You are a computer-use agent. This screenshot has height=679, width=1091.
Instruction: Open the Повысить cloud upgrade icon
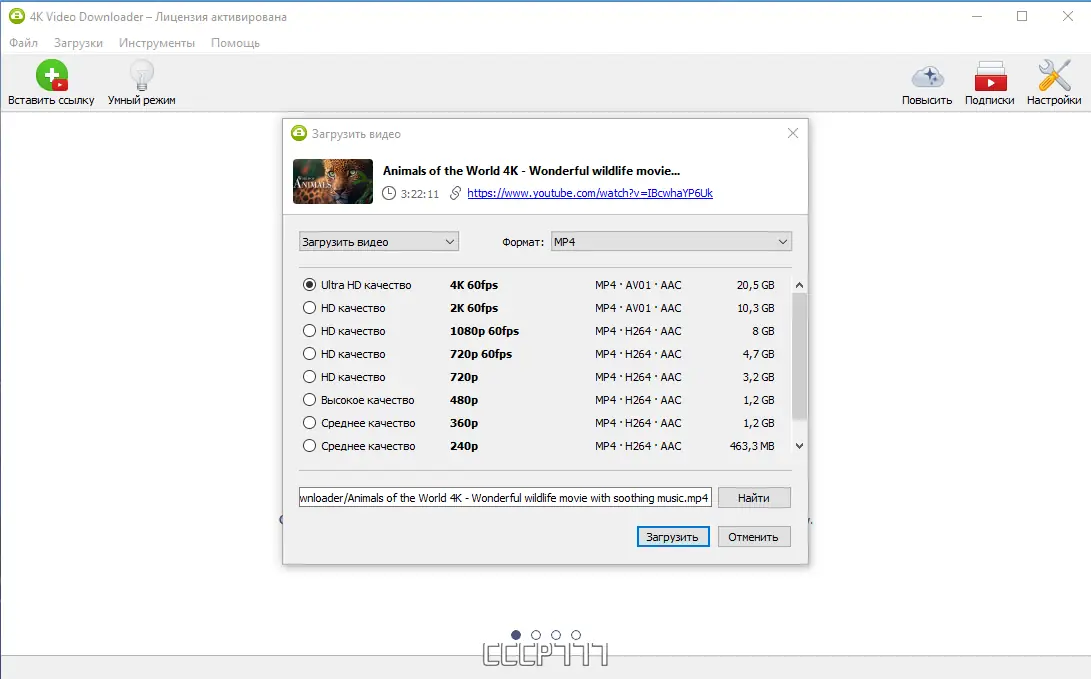927,77
